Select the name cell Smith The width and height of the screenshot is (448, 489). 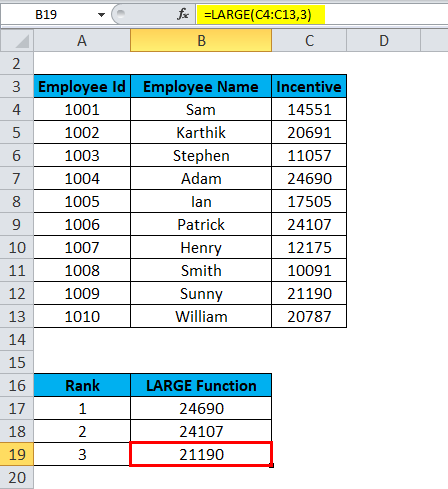(x=201, y=270)
